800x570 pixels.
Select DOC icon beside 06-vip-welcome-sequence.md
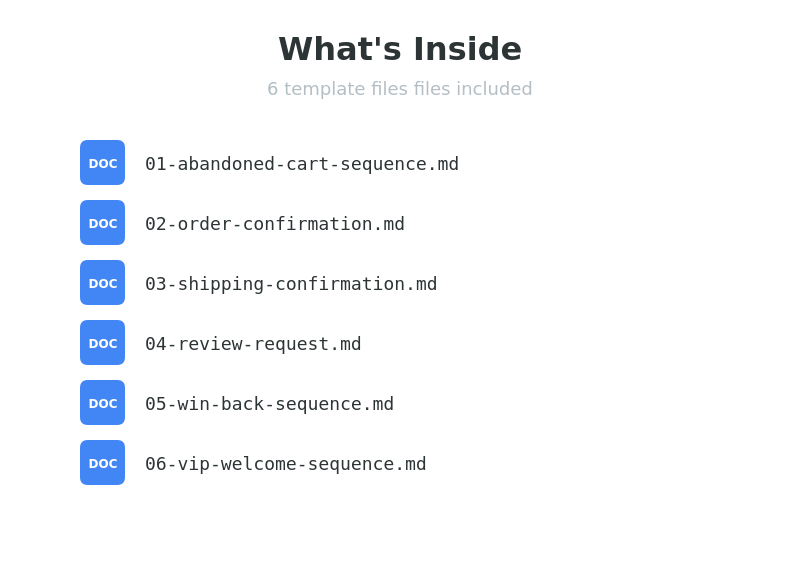pos(103,462)
